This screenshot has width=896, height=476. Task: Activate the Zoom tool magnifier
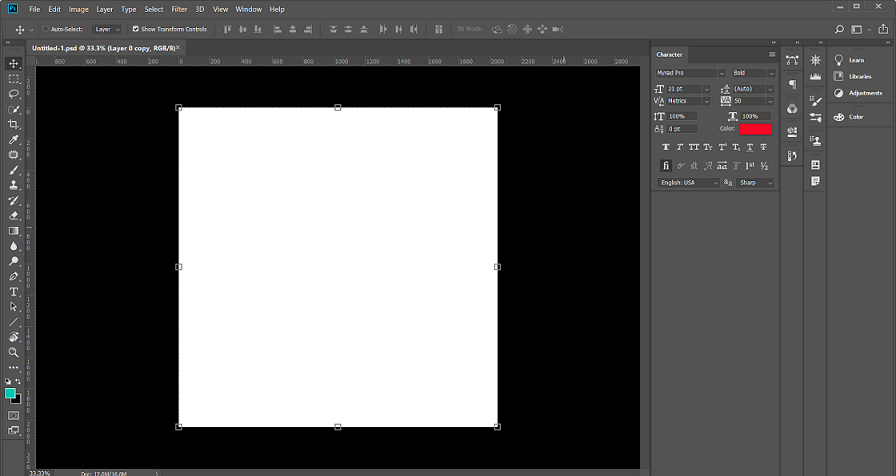pos(14,352)
